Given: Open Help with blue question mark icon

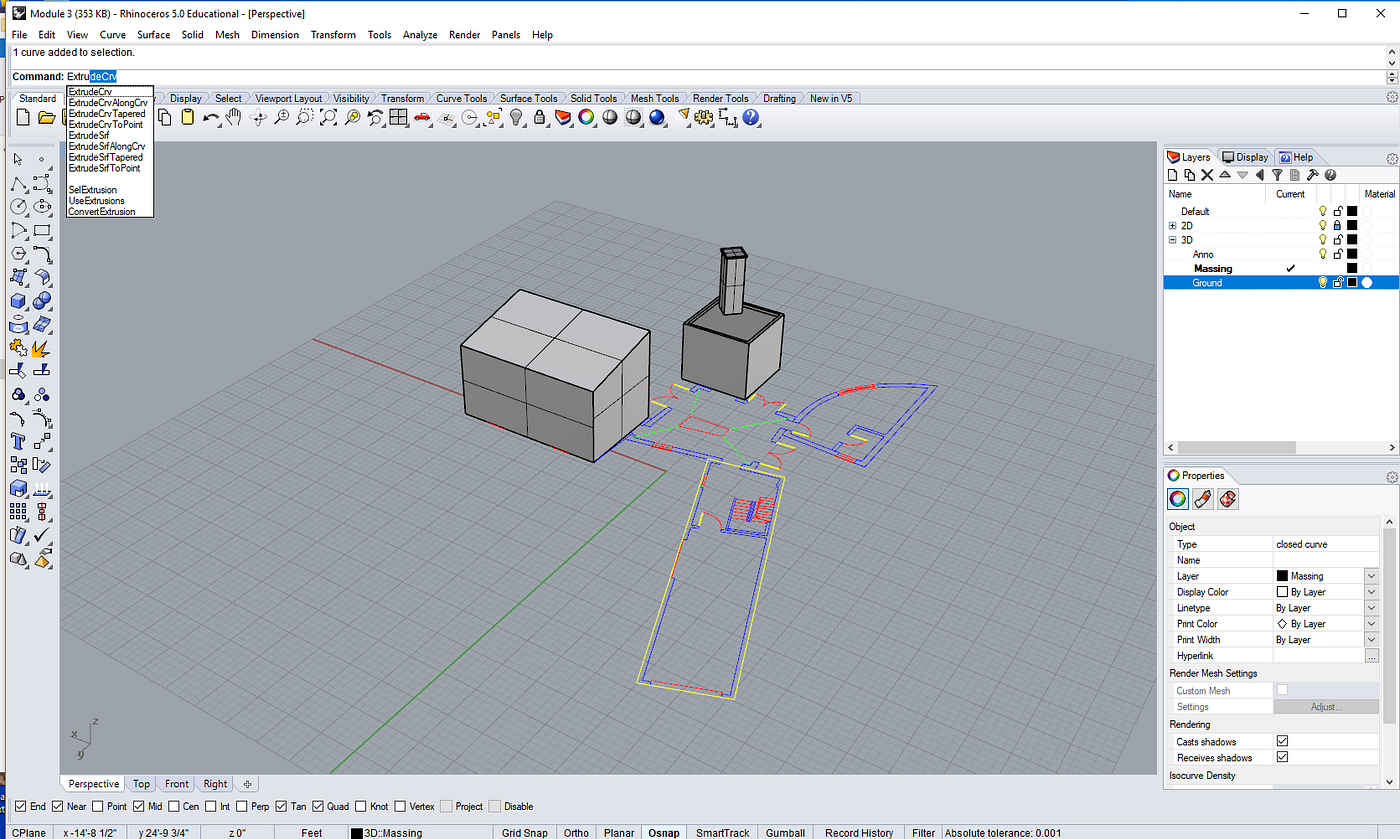Looking at the screenshot, I should pyautogui.click(x=751, y=118).
